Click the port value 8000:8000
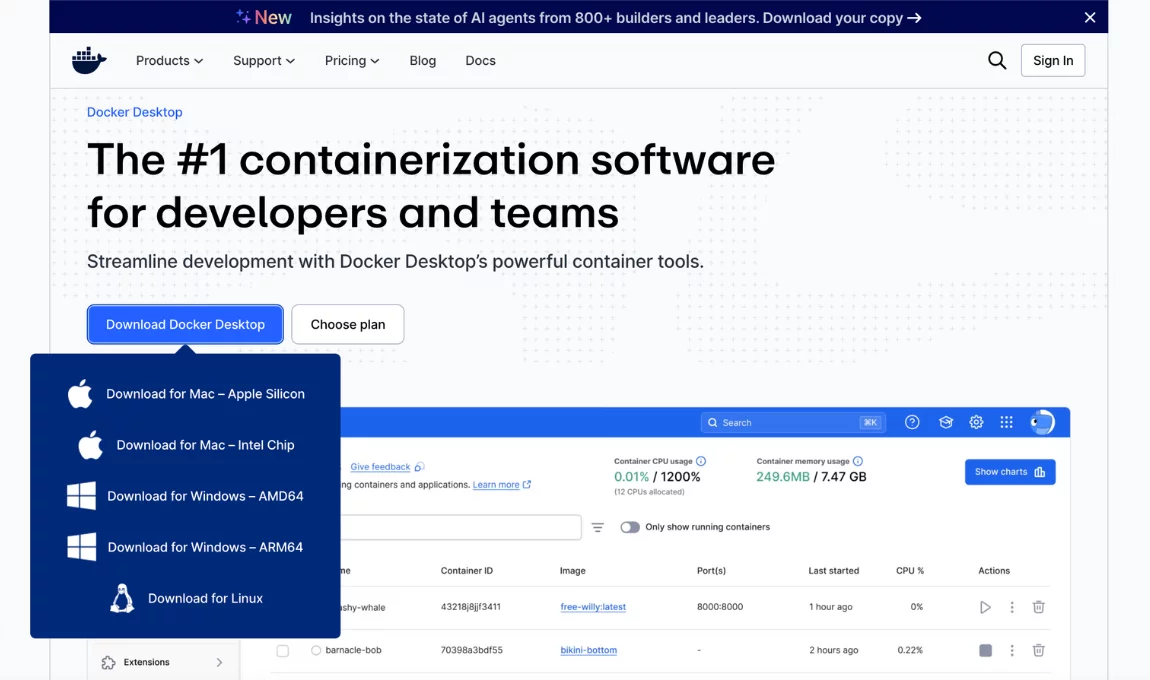 click(x=719, y=607)
